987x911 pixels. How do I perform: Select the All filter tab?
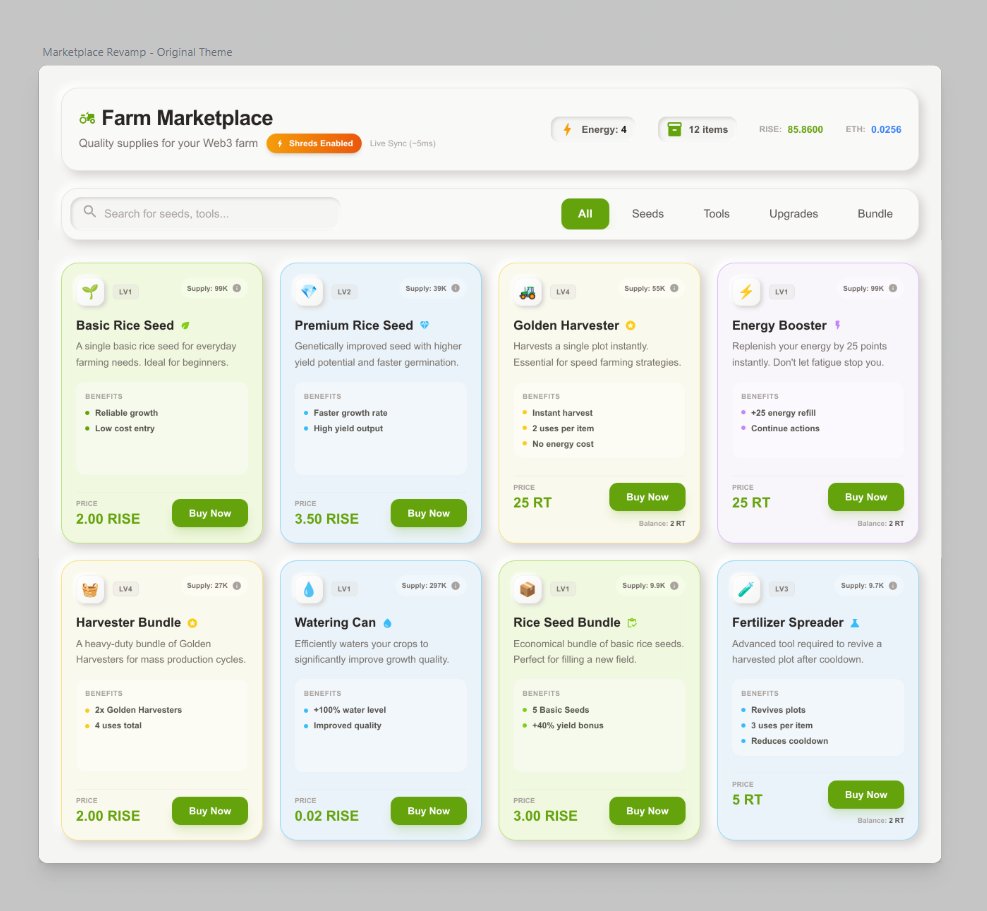click(585, 214)
